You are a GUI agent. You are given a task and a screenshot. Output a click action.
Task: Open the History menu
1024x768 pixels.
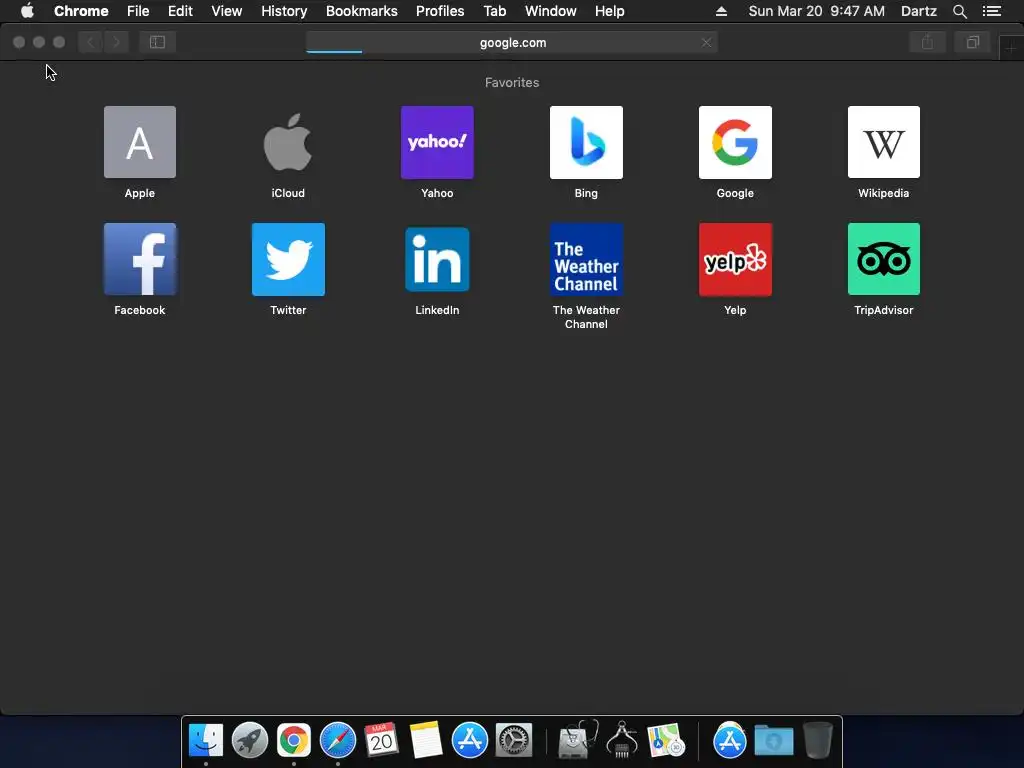pos(284,11)
